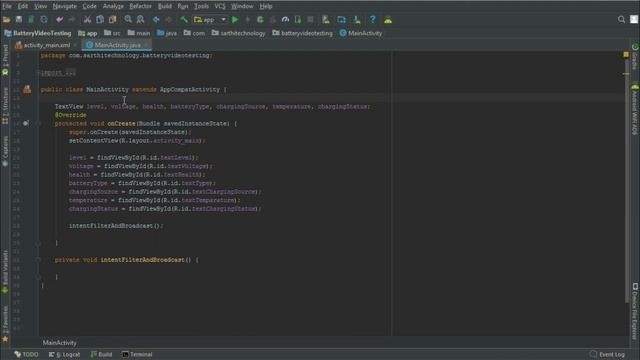This screenshot has height=360, width=640.
Task: Click the override gutter icon beside onCreate
Action: point(26,123)
